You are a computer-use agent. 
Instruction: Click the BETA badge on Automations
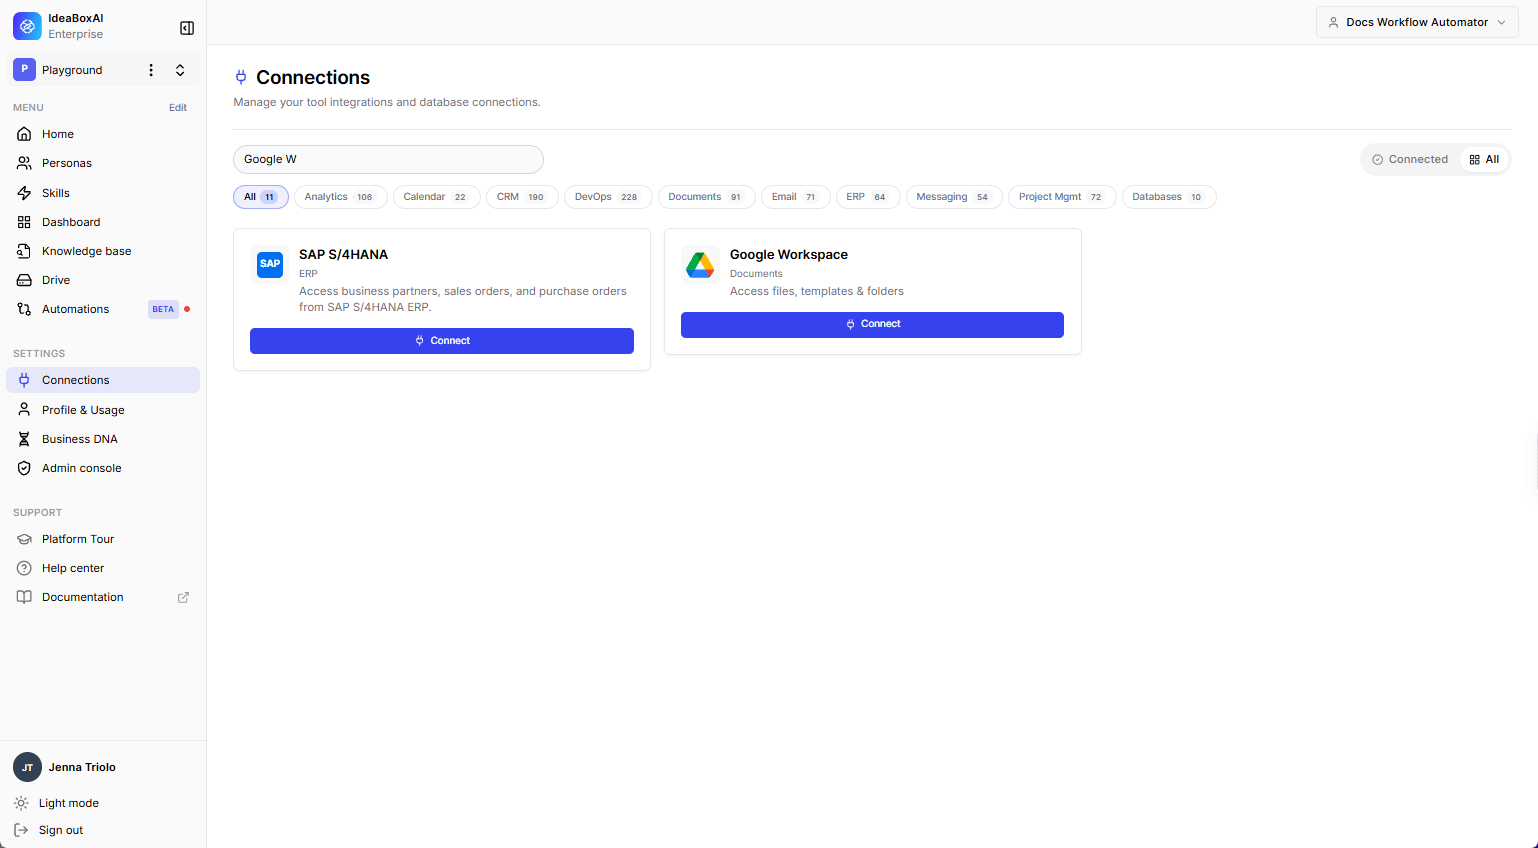(x=163, y=309)
